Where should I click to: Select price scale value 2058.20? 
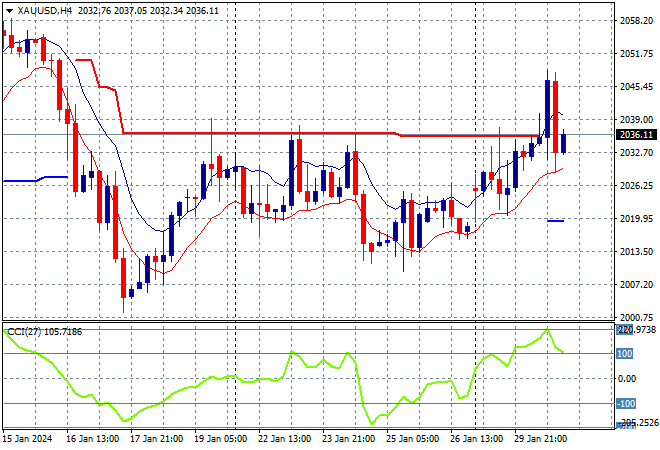click(636, 20)
